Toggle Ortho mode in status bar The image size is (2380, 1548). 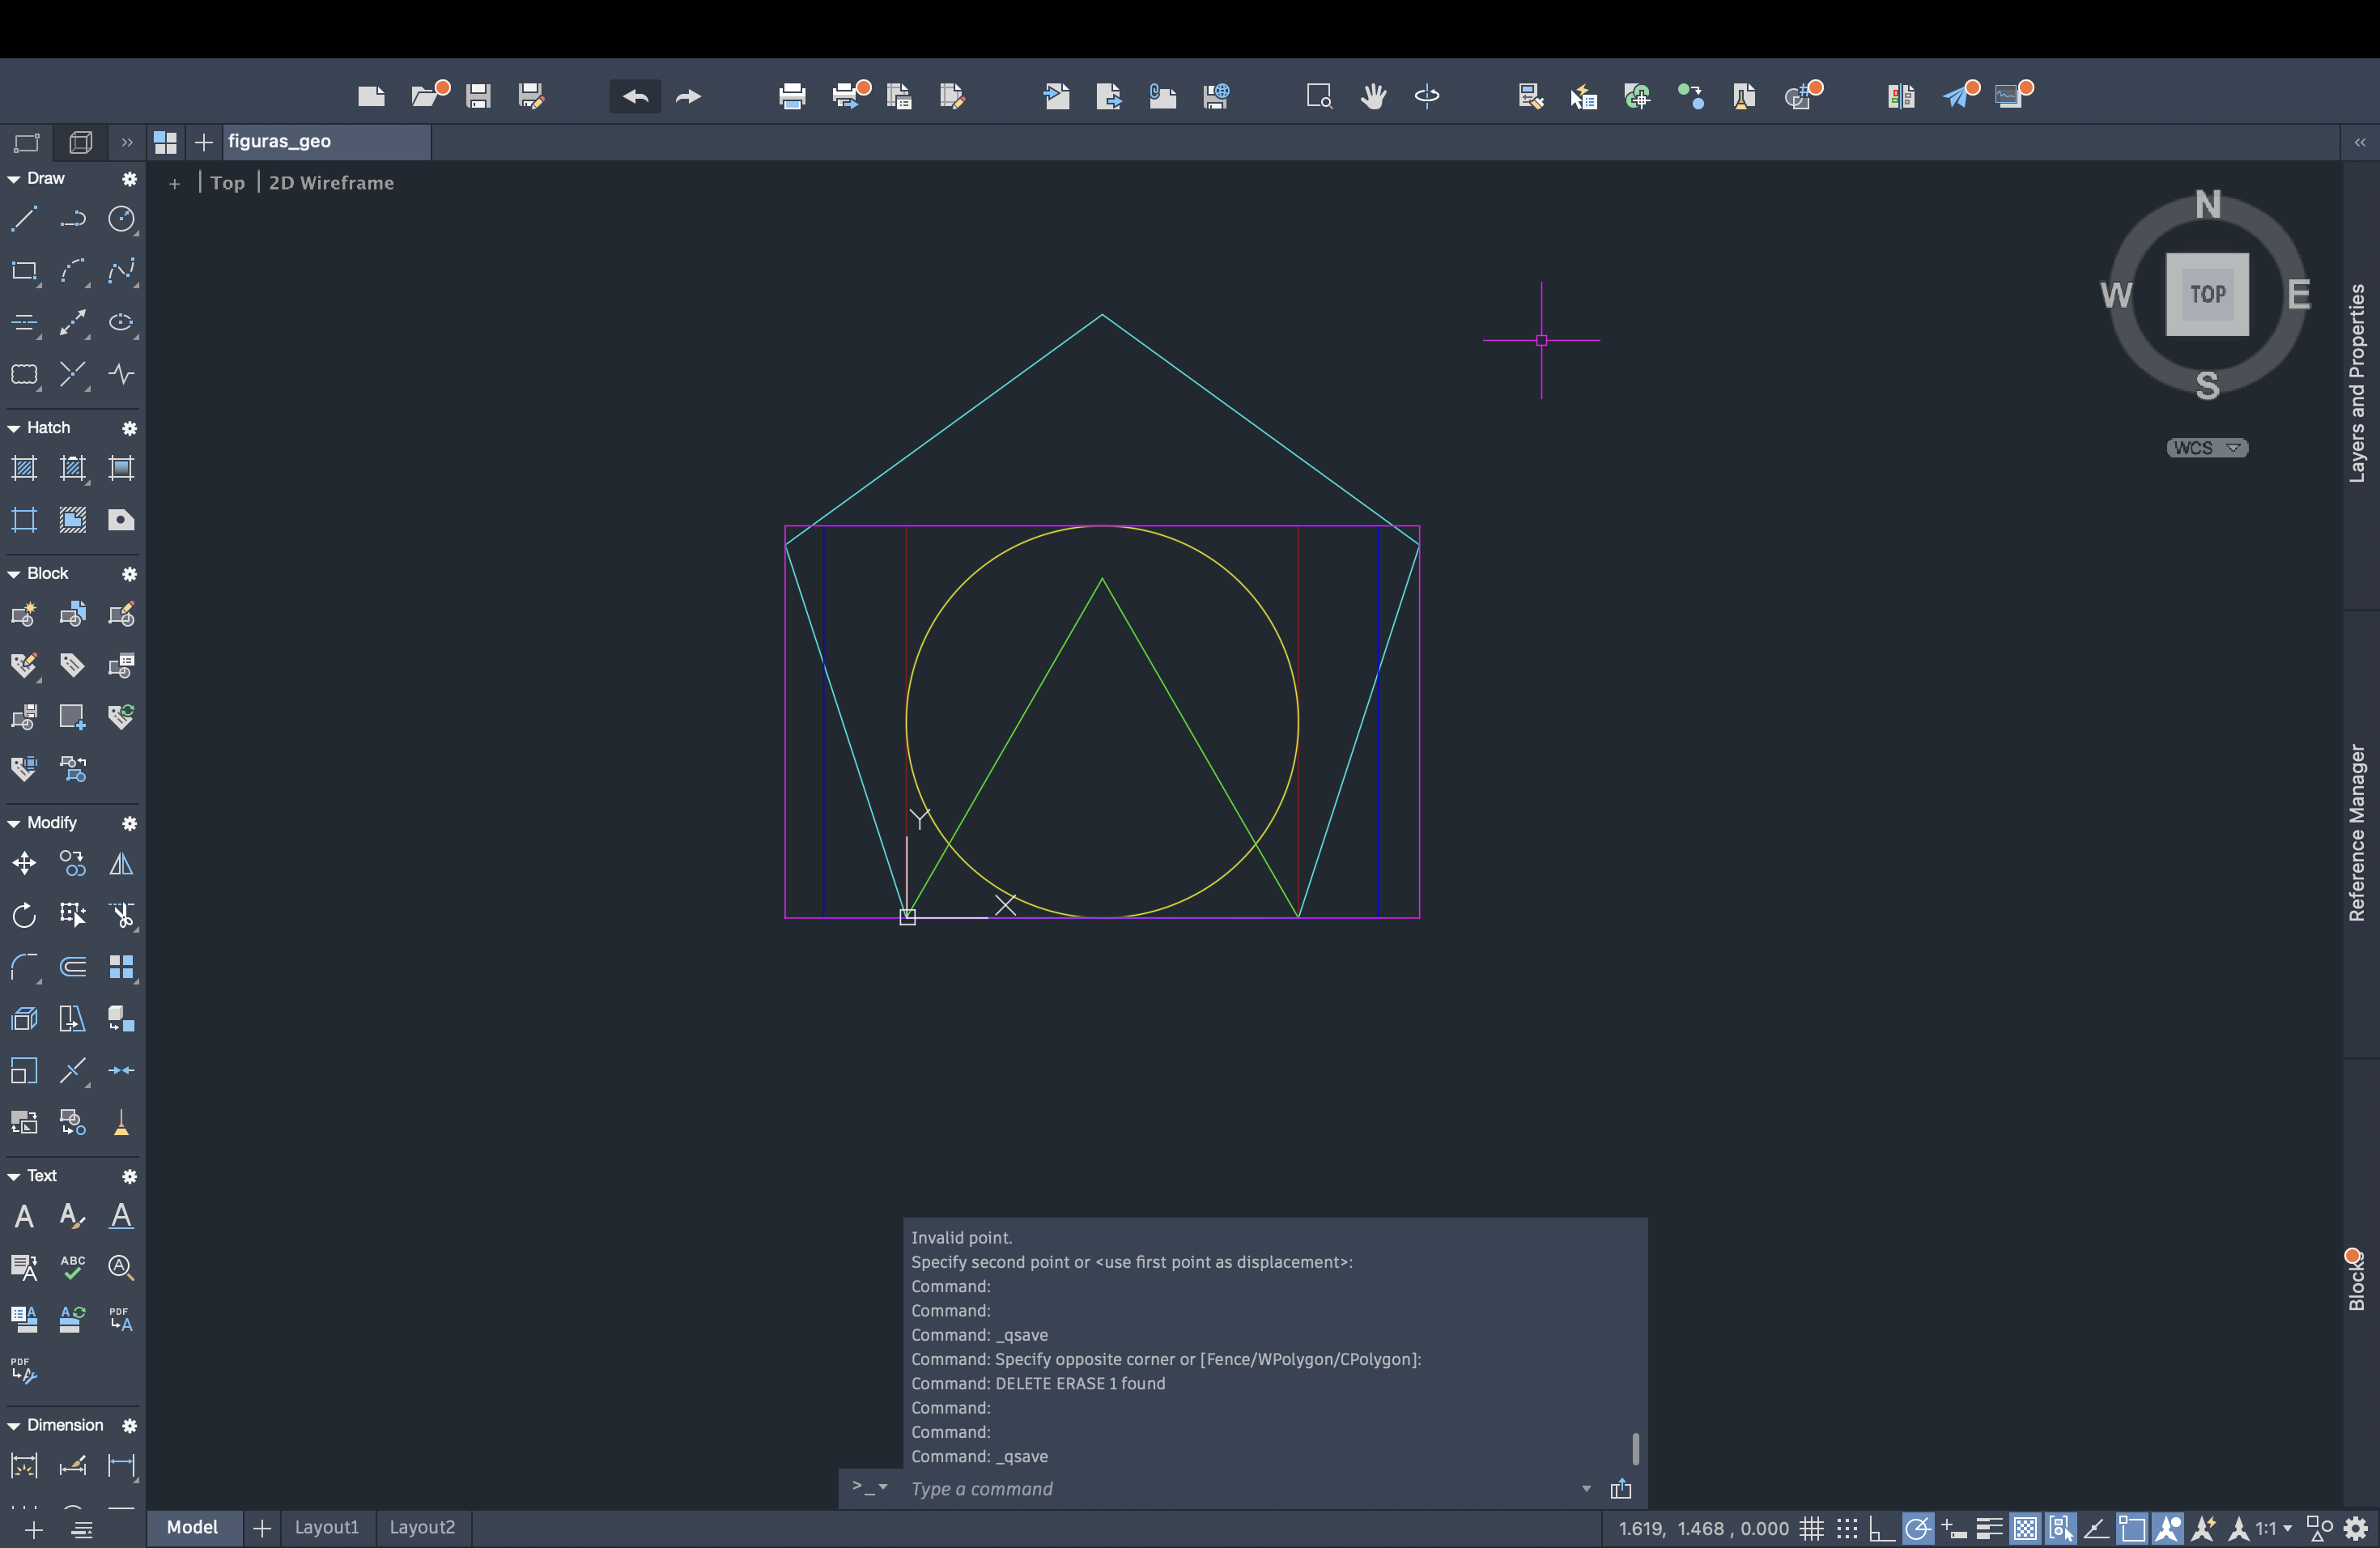tap(1881, 1528)
